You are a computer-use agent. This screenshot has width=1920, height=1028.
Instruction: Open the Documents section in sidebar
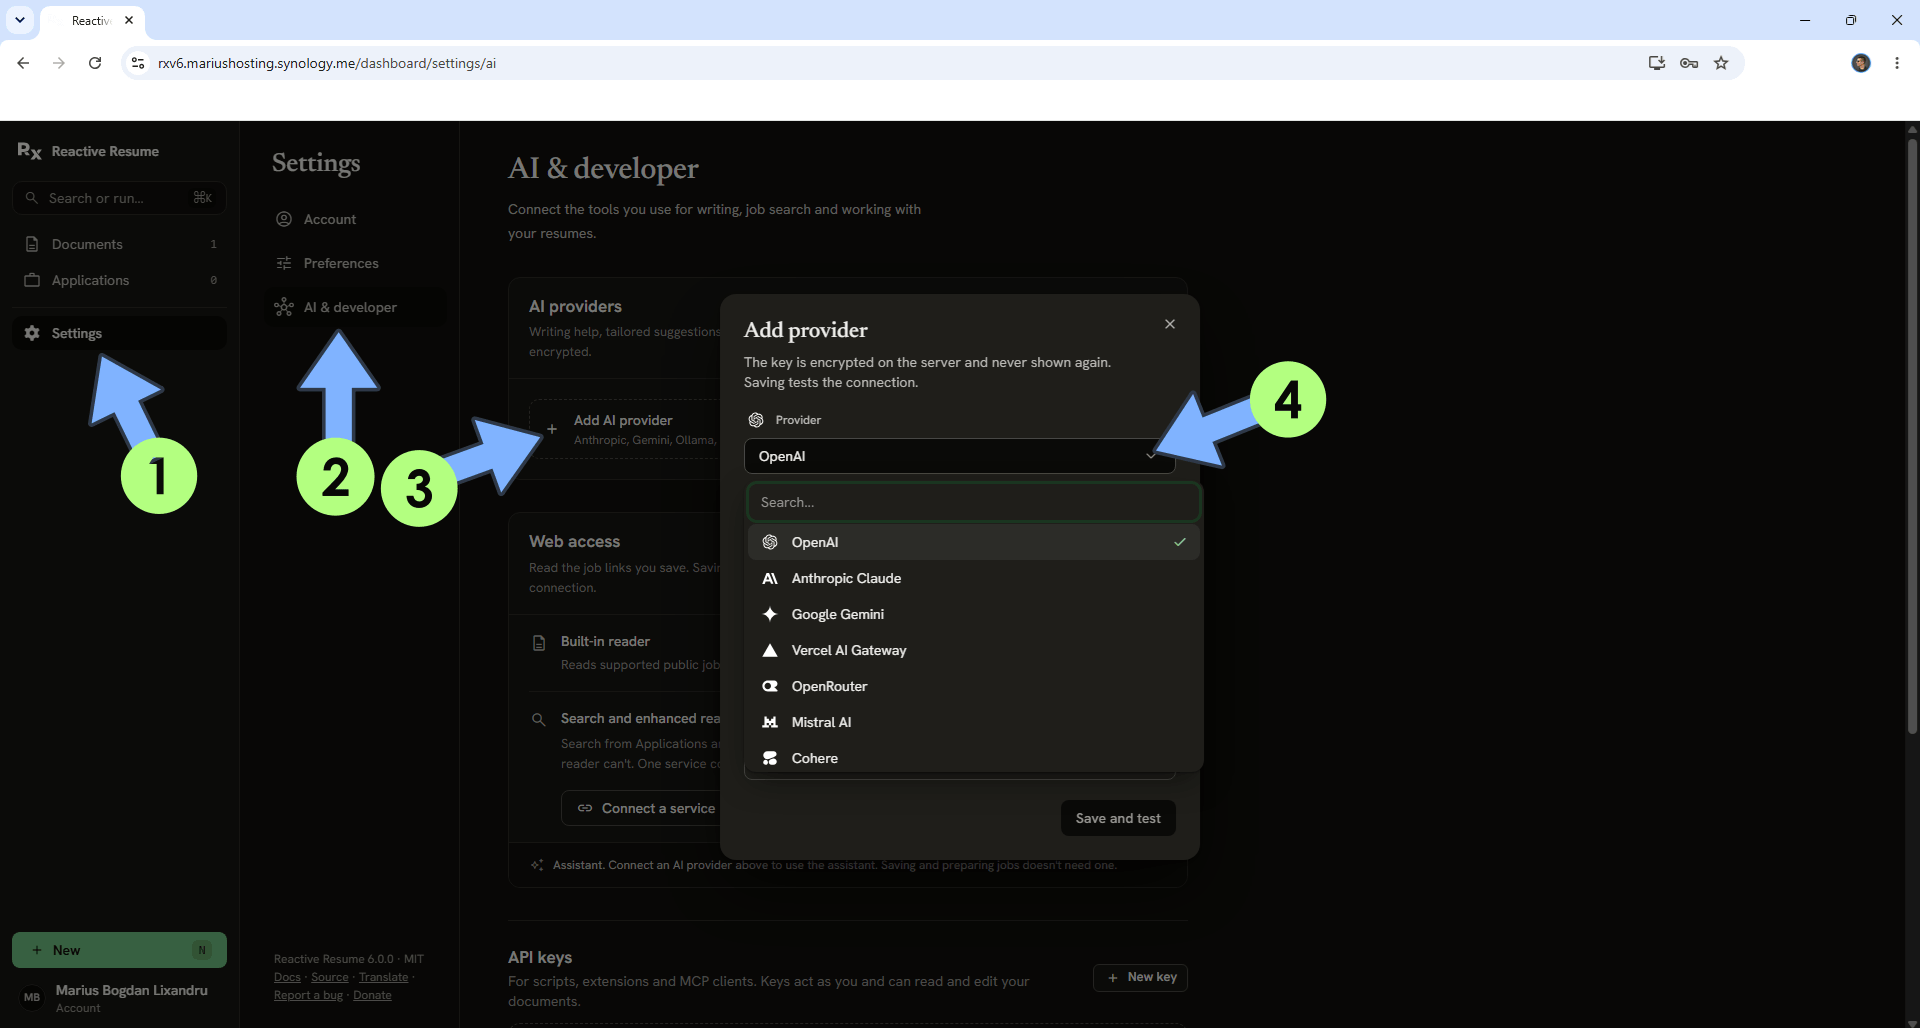pos(119,244)
